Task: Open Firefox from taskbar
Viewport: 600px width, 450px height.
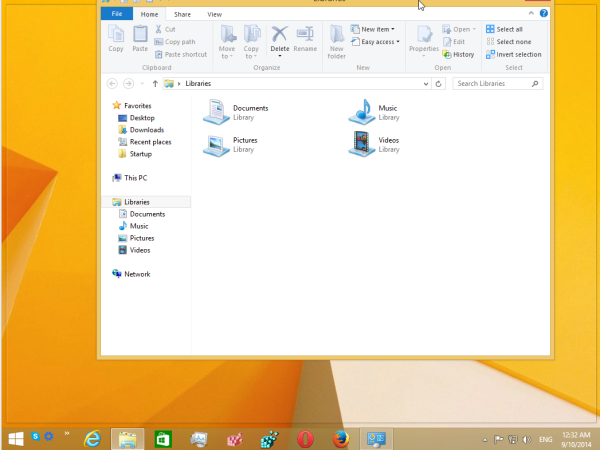Action: click(341, 439)
